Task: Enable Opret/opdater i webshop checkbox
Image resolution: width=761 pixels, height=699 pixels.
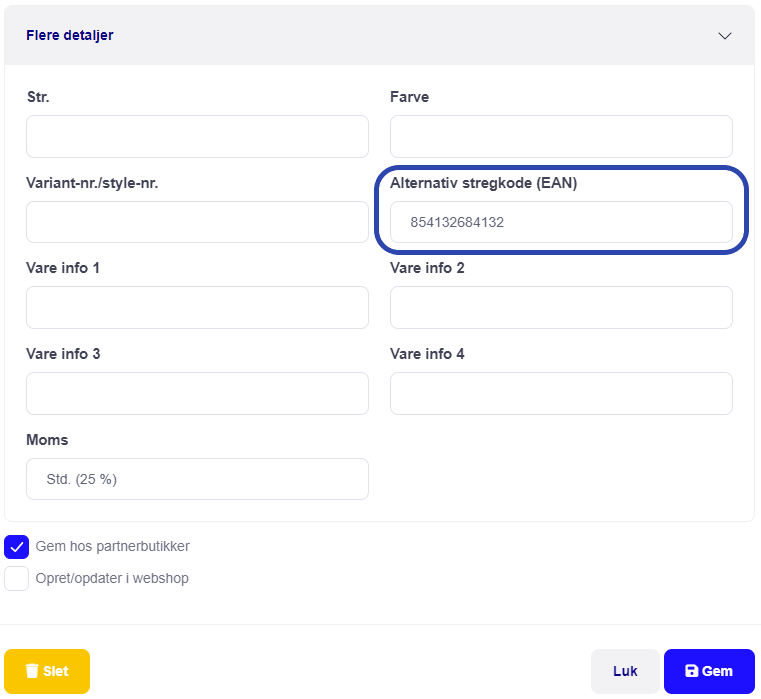Action: pos(17,579)
